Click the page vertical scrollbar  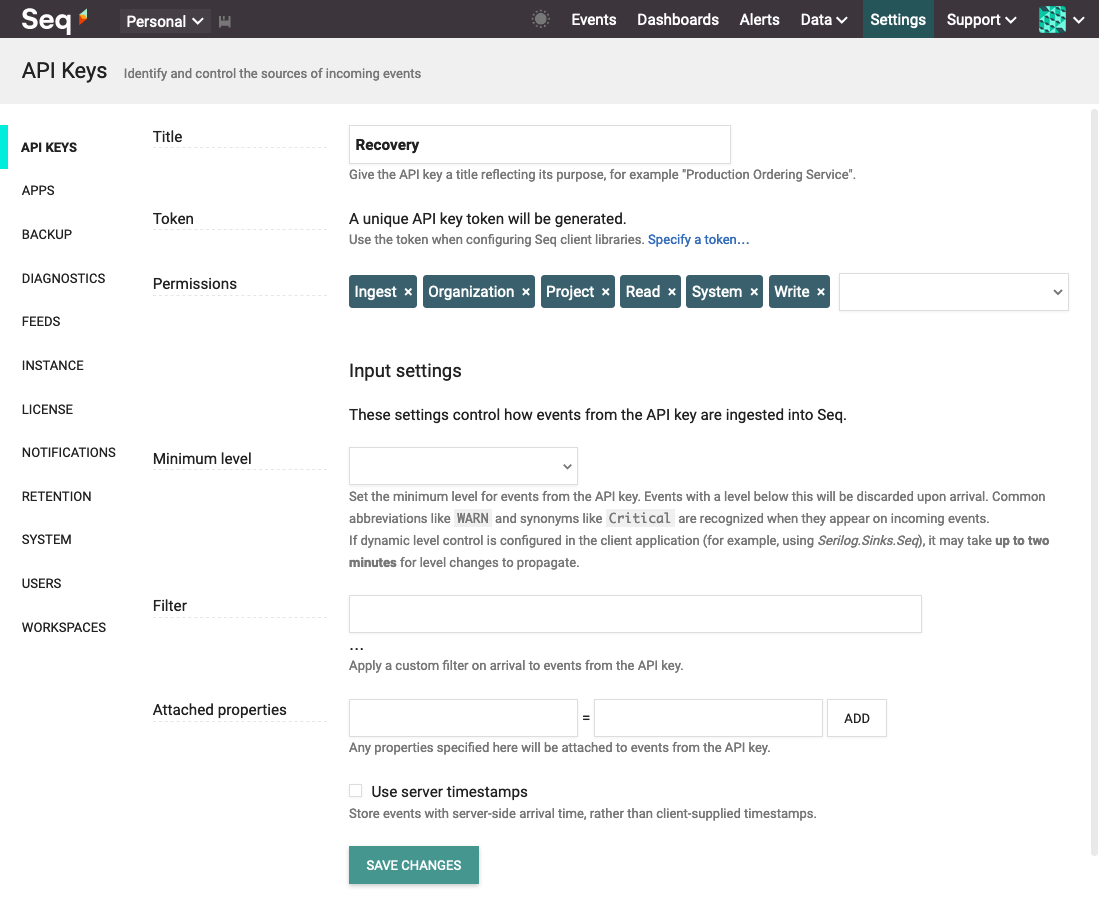[1094, 482]
